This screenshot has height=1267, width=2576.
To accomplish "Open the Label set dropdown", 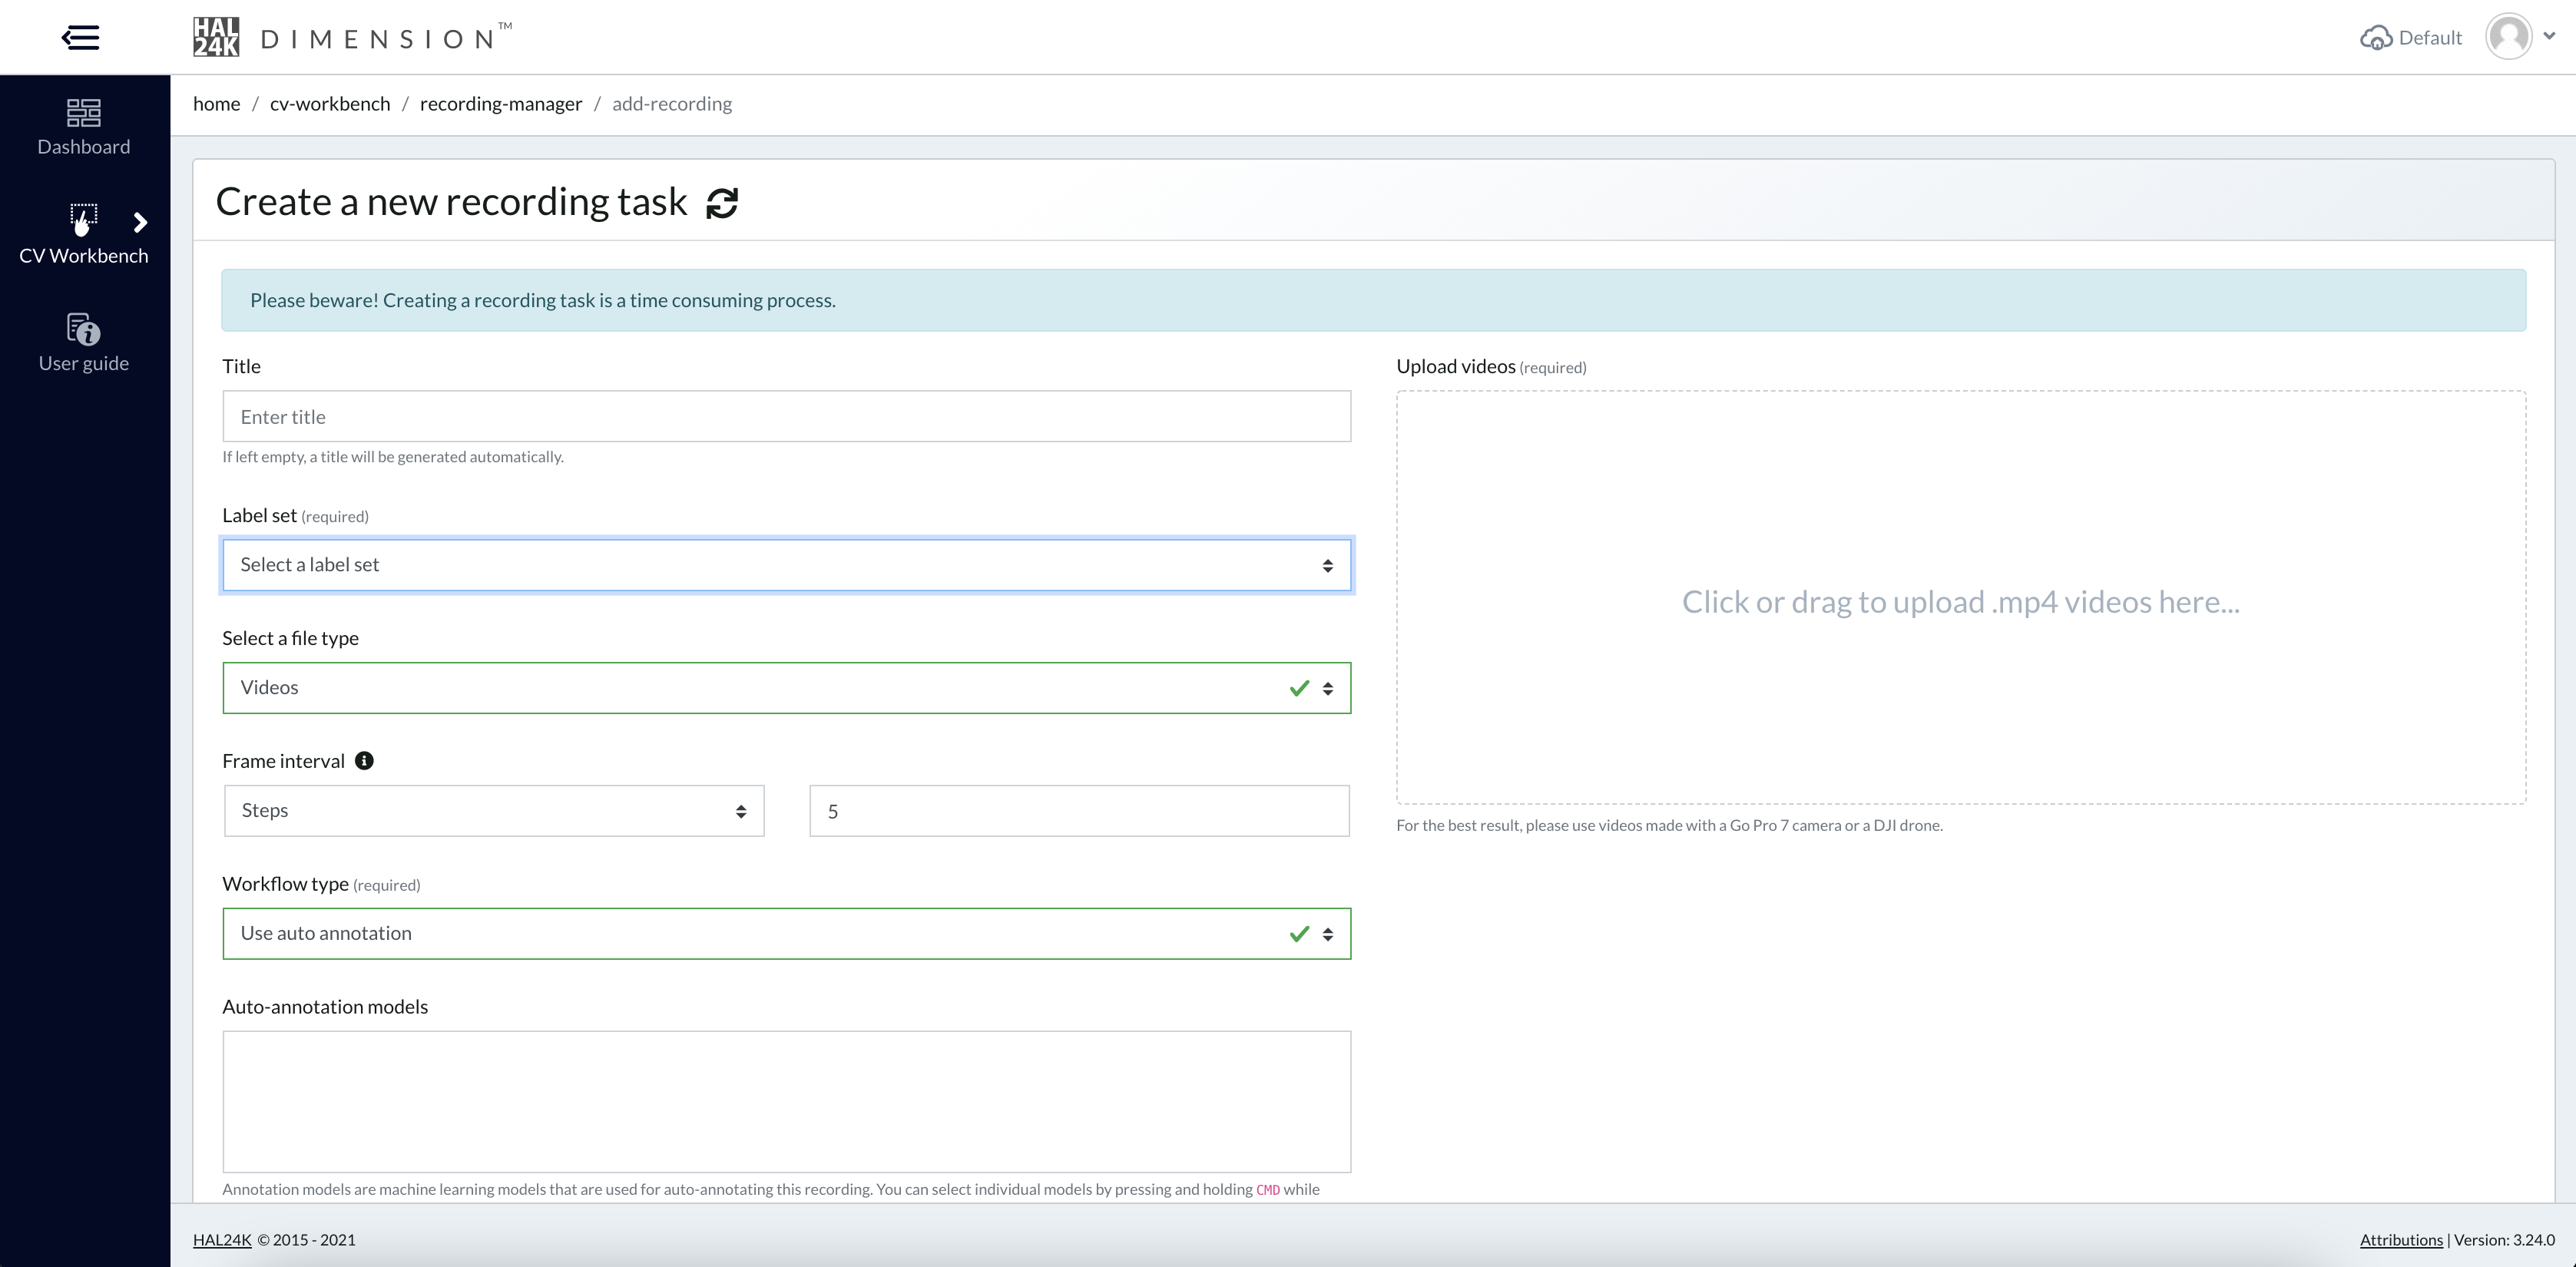I will point(786,565).
